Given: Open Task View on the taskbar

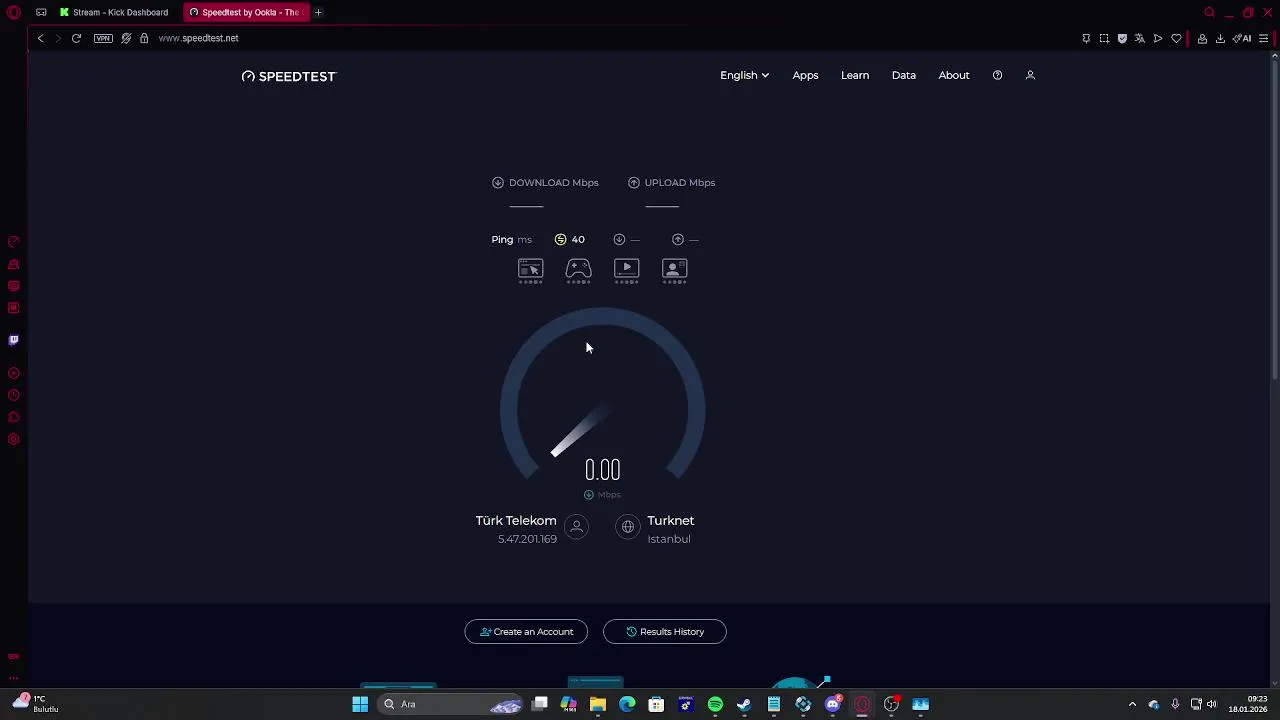Looking at the screenshot, I should [540, 704].
